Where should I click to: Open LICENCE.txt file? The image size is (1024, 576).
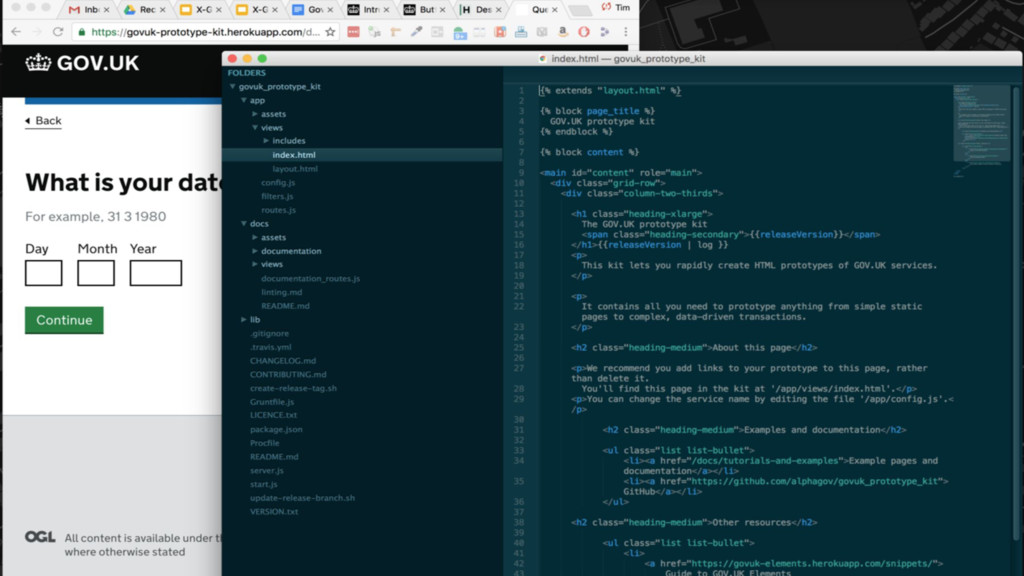274,415
